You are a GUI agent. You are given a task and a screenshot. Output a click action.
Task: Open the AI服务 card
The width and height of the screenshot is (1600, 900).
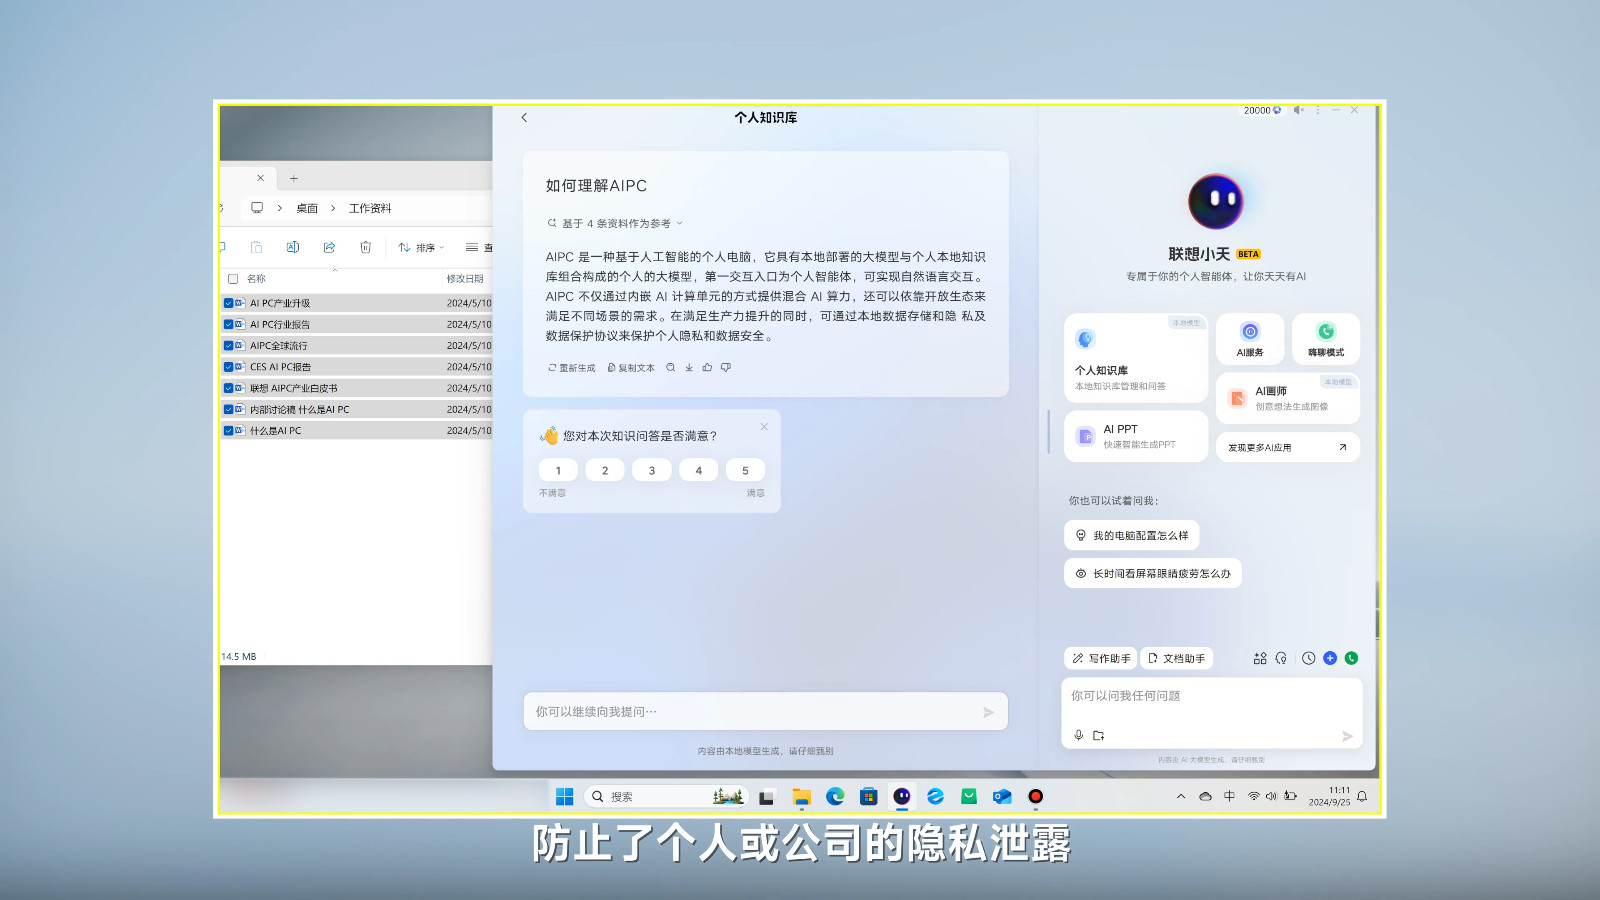coord(1250,339)
